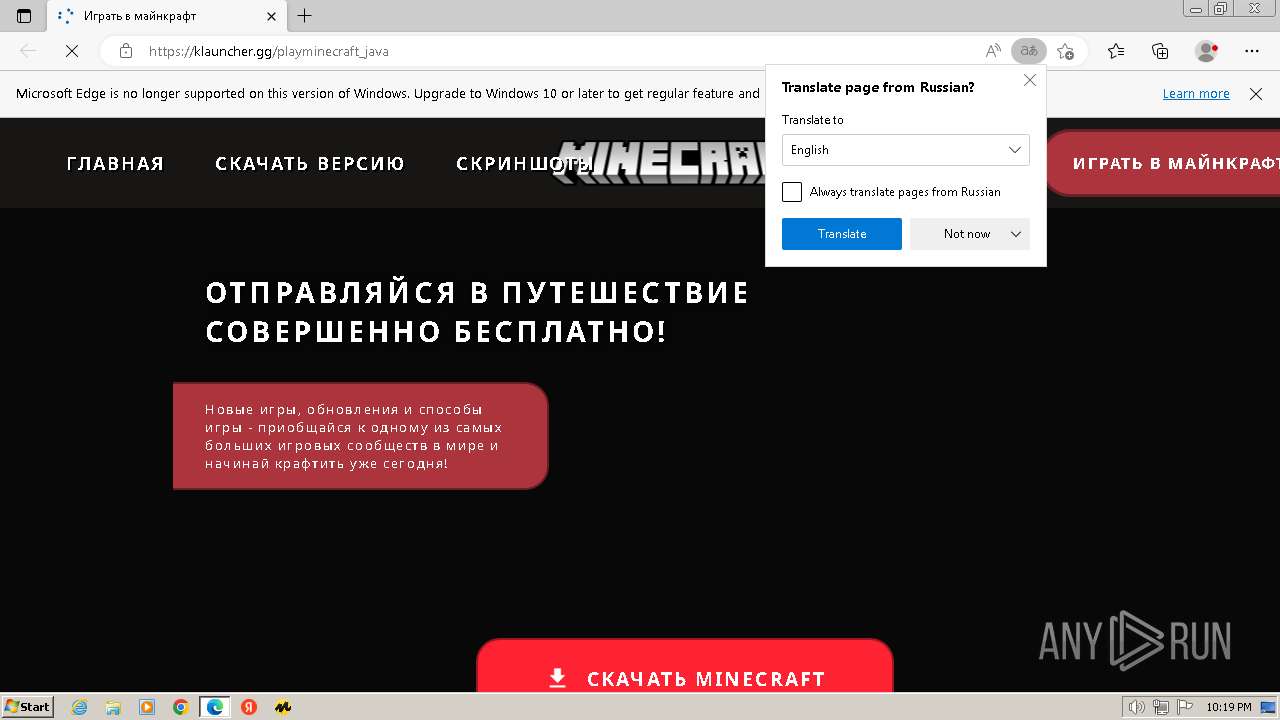Open Action Center flag icon
The width and height of the screenshot is (1280, 720).
(1184, 707)
